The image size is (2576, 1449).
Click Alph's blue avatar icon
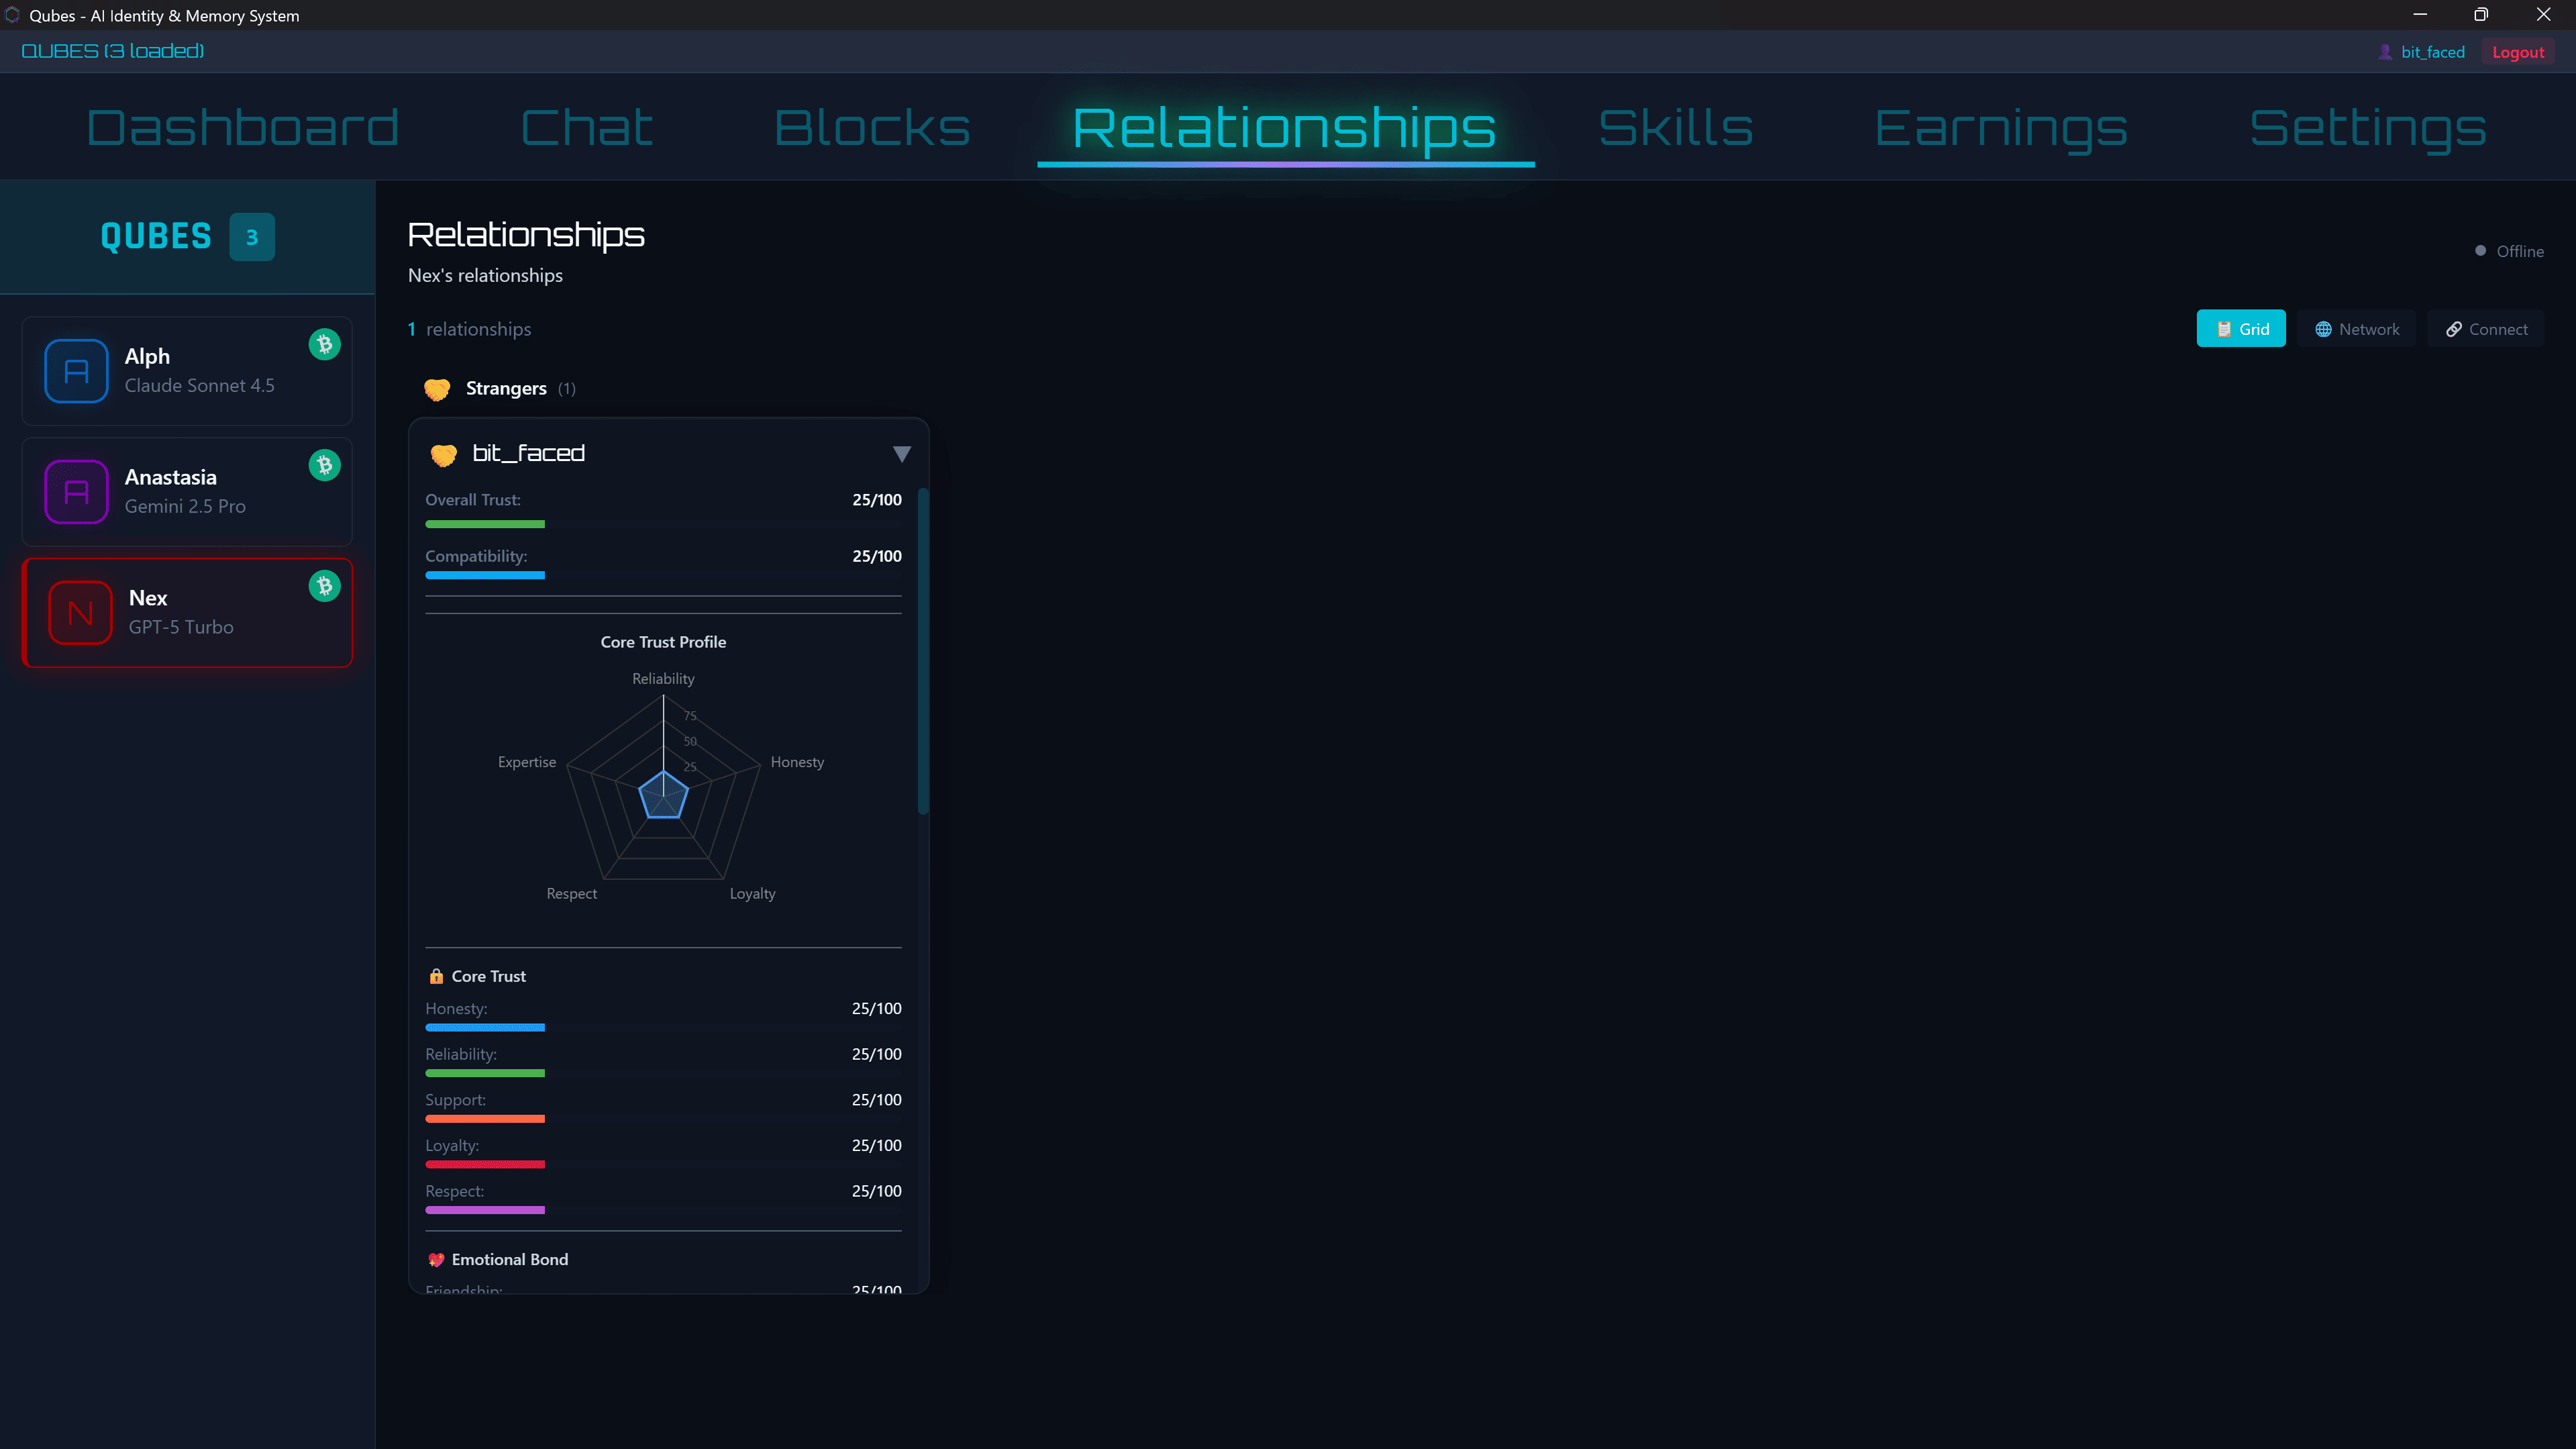[x=76, y=371]
